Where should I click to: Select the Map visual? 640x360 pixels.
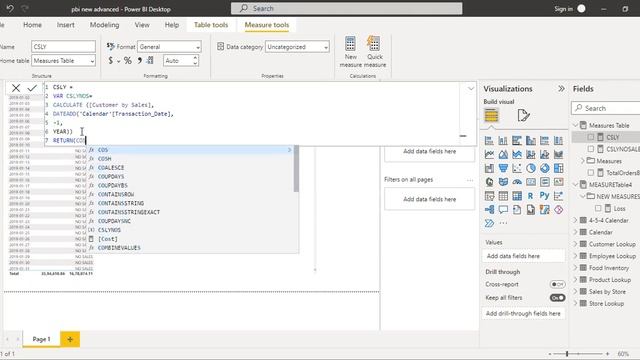tap(489, 182)
